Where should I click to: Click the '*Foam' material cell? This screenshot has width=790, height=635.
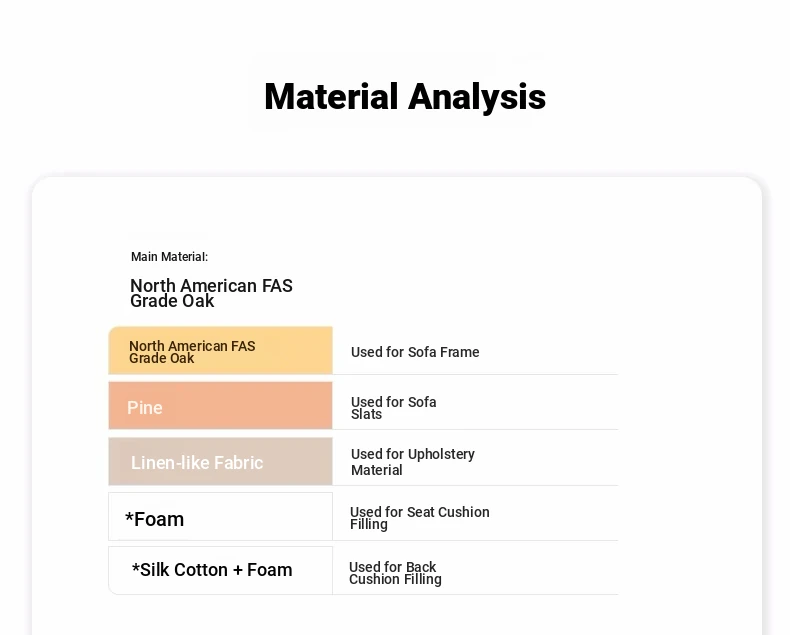(x=220, y=518)
